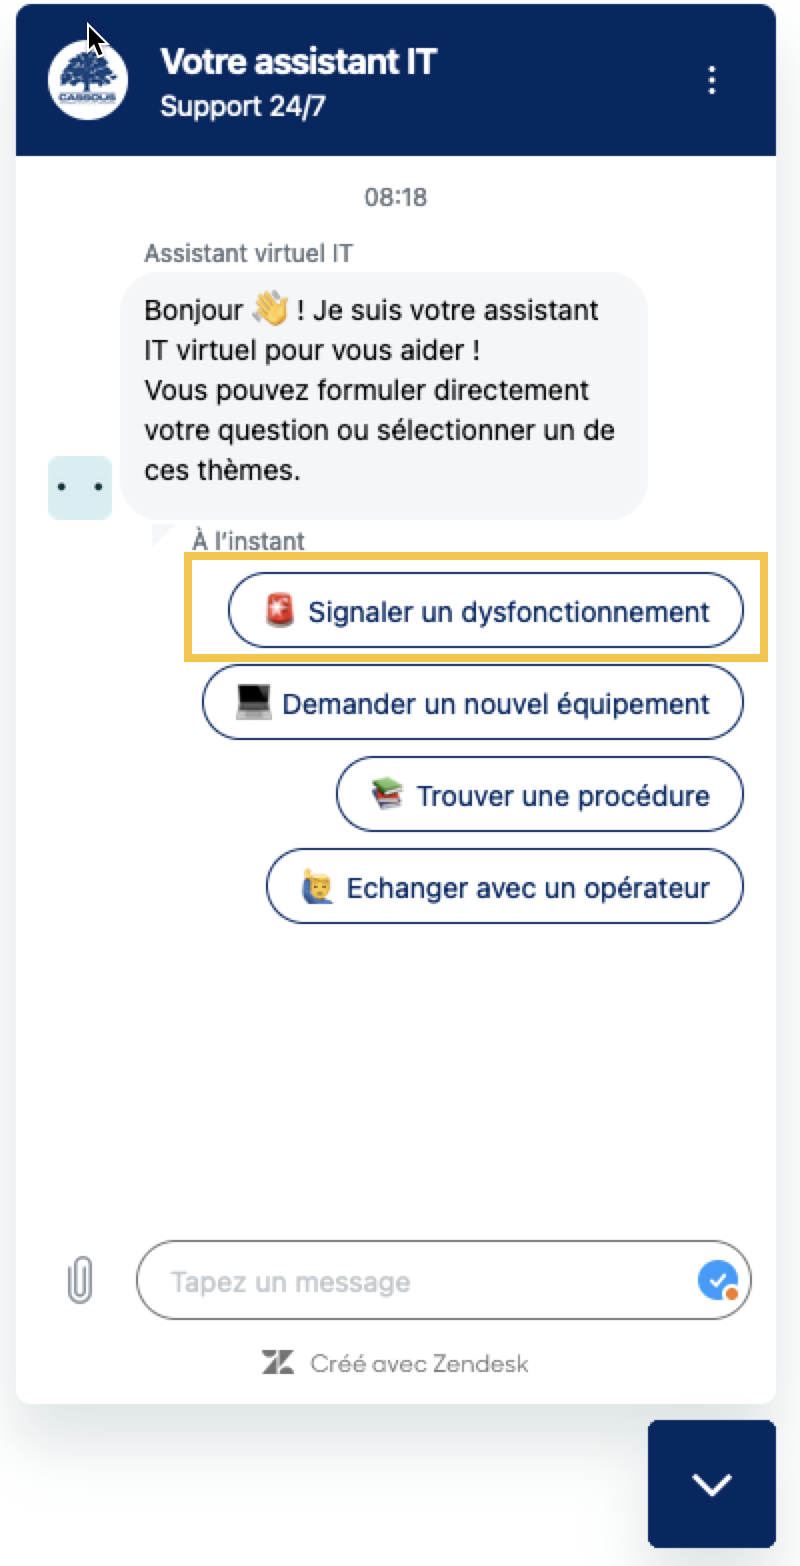
Task: Select "Trouver une procédure" quick reply
Action: pos(540,795)
